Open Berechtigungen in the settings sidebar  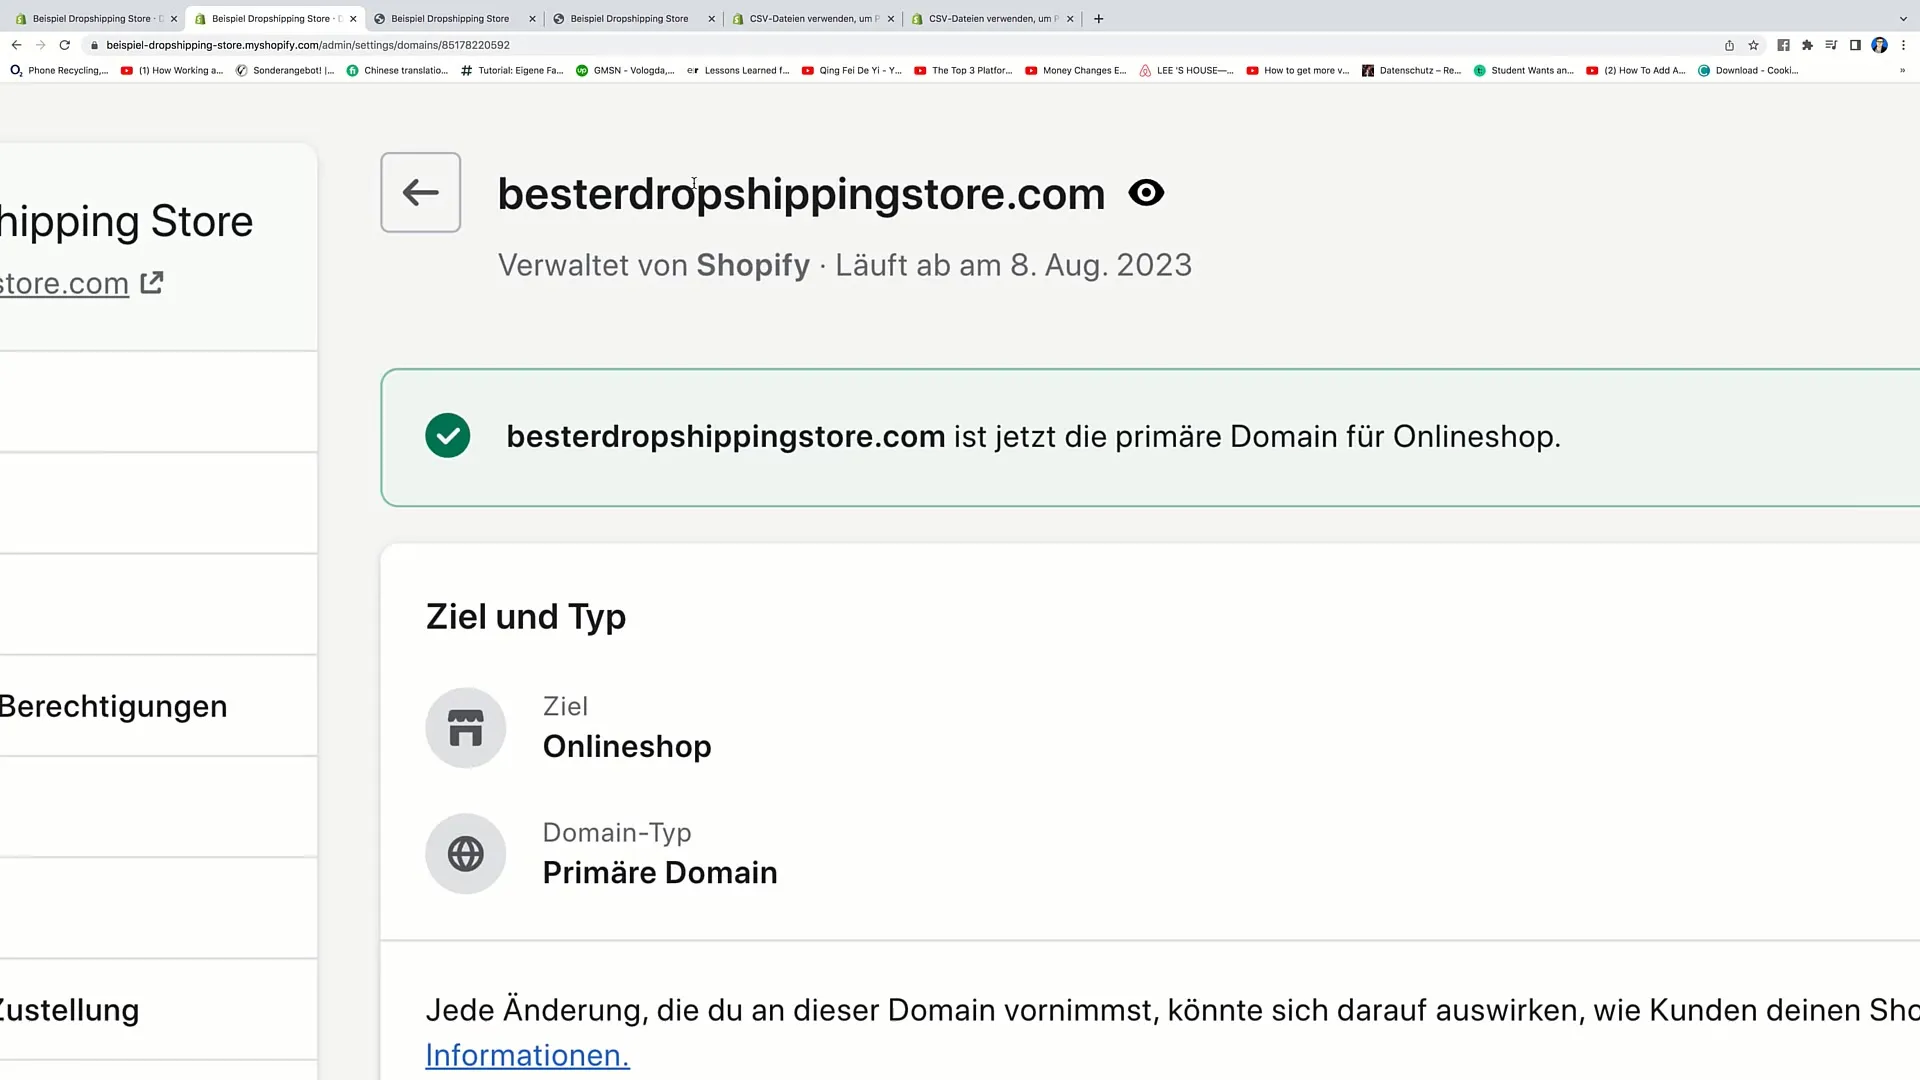[113, 706]
